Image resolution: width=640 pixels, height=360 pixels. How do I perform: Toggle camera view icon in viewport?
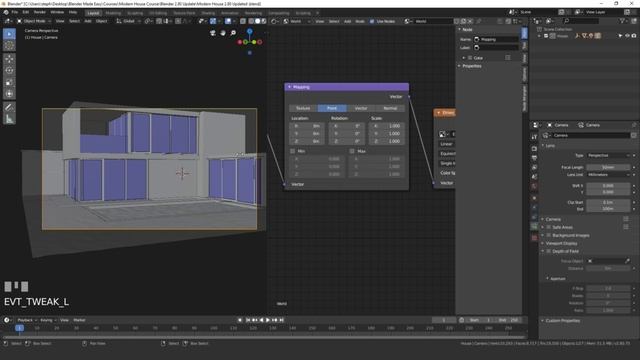213,33
